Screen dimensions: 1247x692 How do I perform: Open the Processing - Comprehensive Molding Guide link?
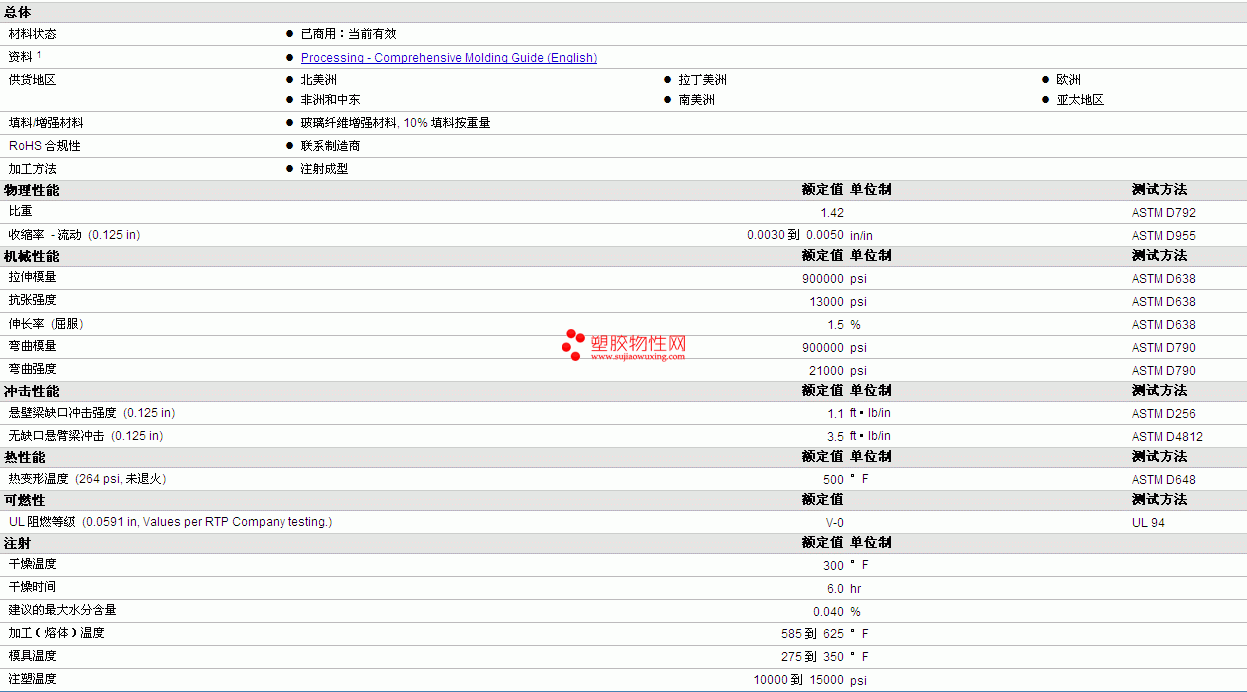pos(449,58)
